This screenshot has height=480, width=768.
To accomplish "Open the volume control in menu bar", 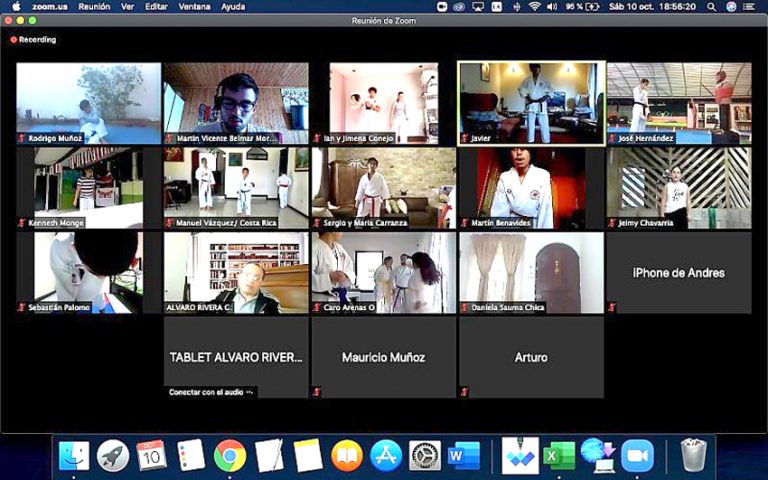I will (x=553, y=6).
